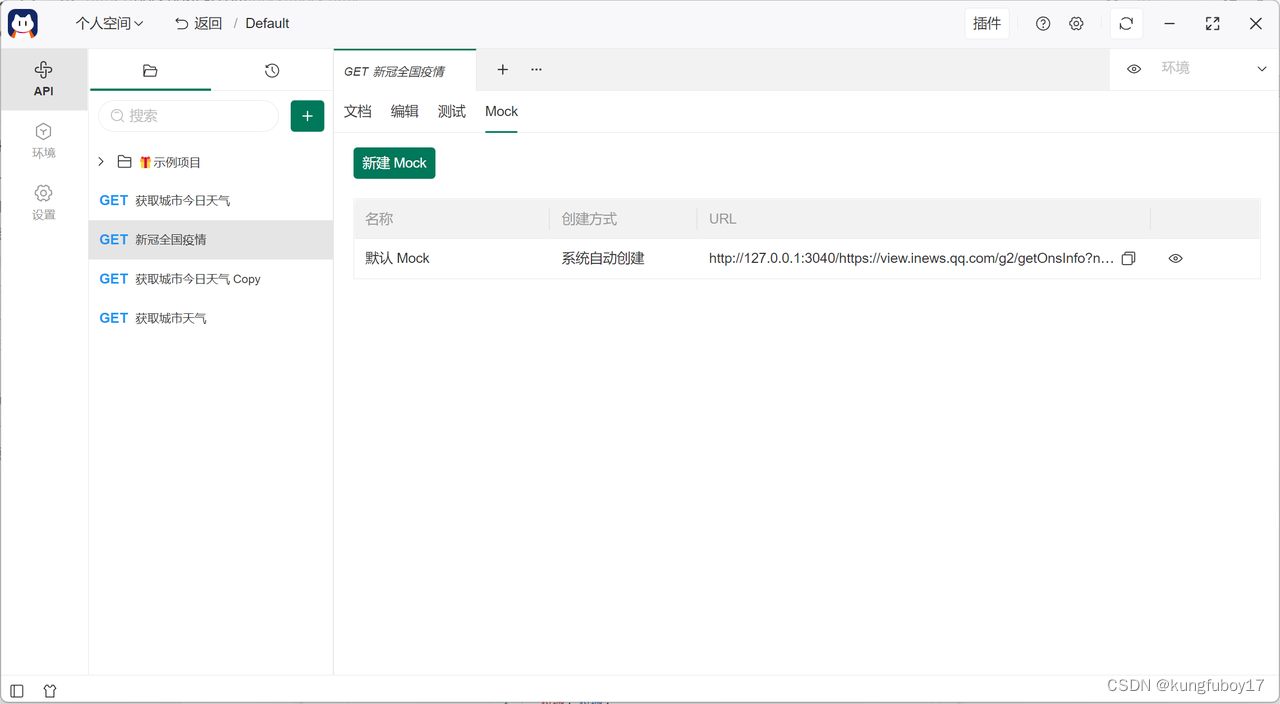Open the 插件 plugins button
Viewport: 1280px width, 704px height.
[987, 24]
